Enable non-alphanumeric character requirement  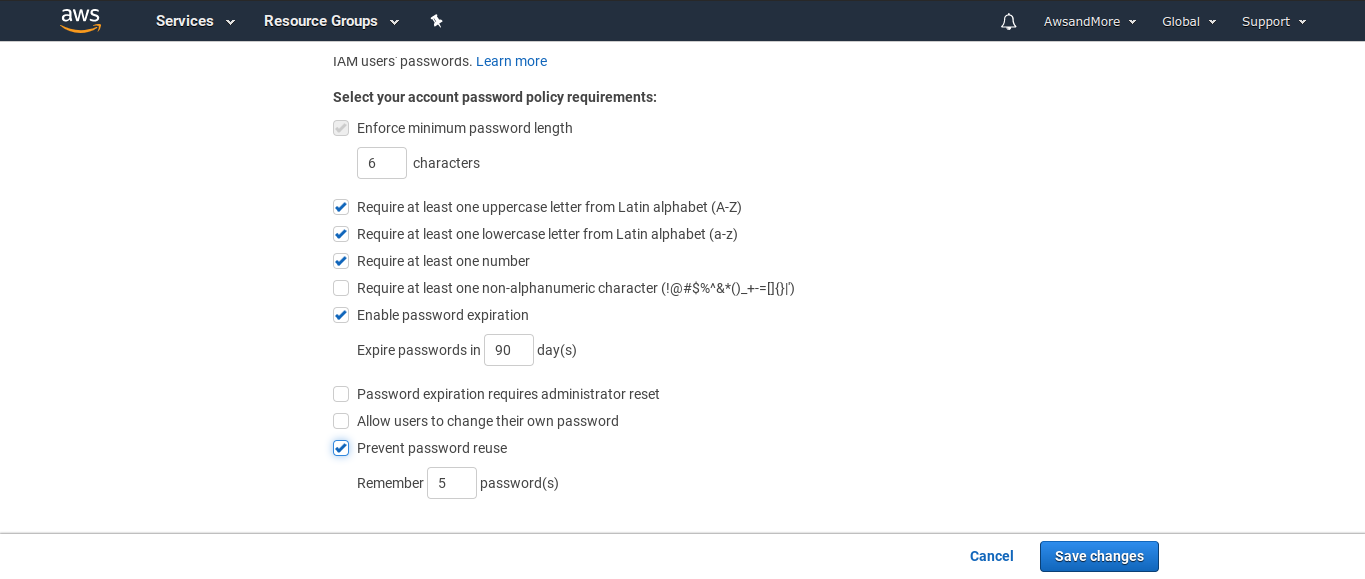click(341, 288)
